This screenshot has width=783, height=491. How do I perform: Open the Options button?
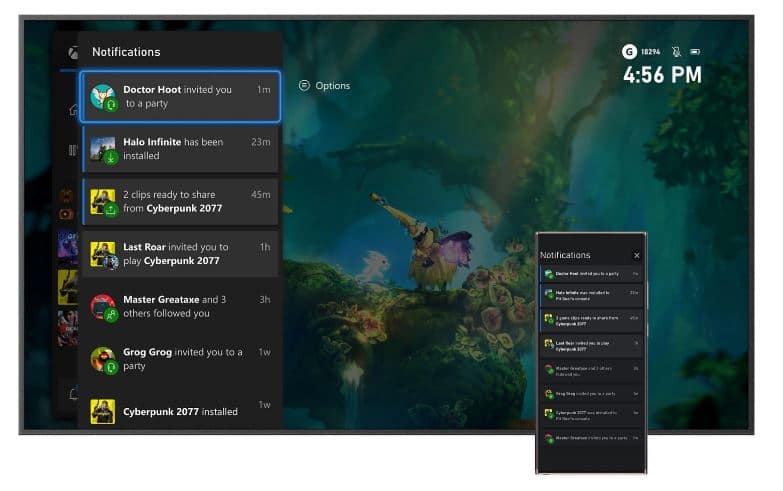[325, 85]
